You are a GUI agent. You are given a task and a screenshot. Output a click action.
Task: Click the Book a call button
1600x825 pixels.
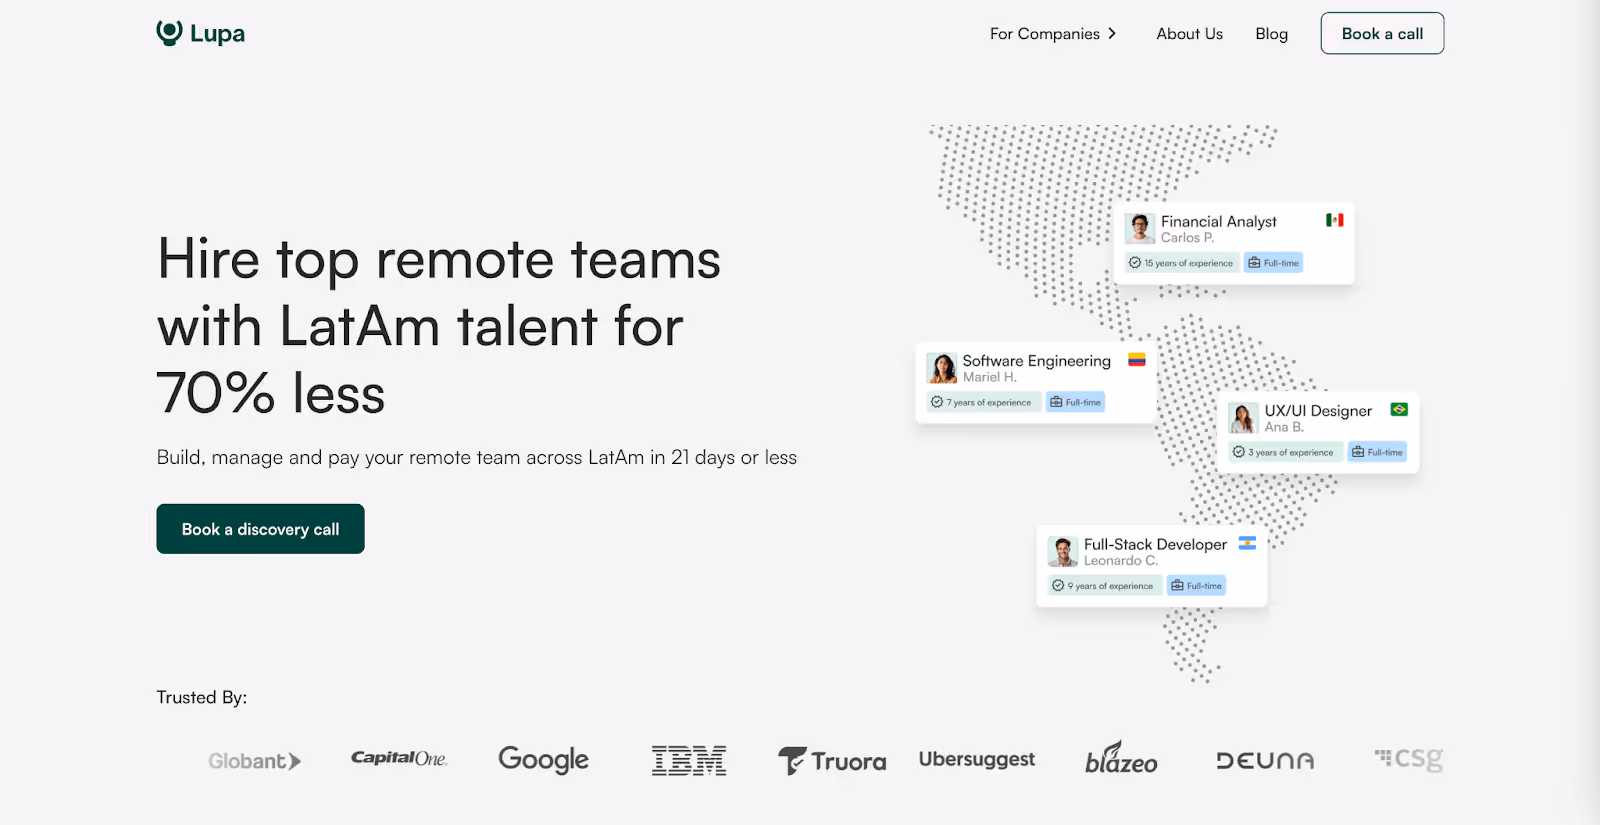1382,33
